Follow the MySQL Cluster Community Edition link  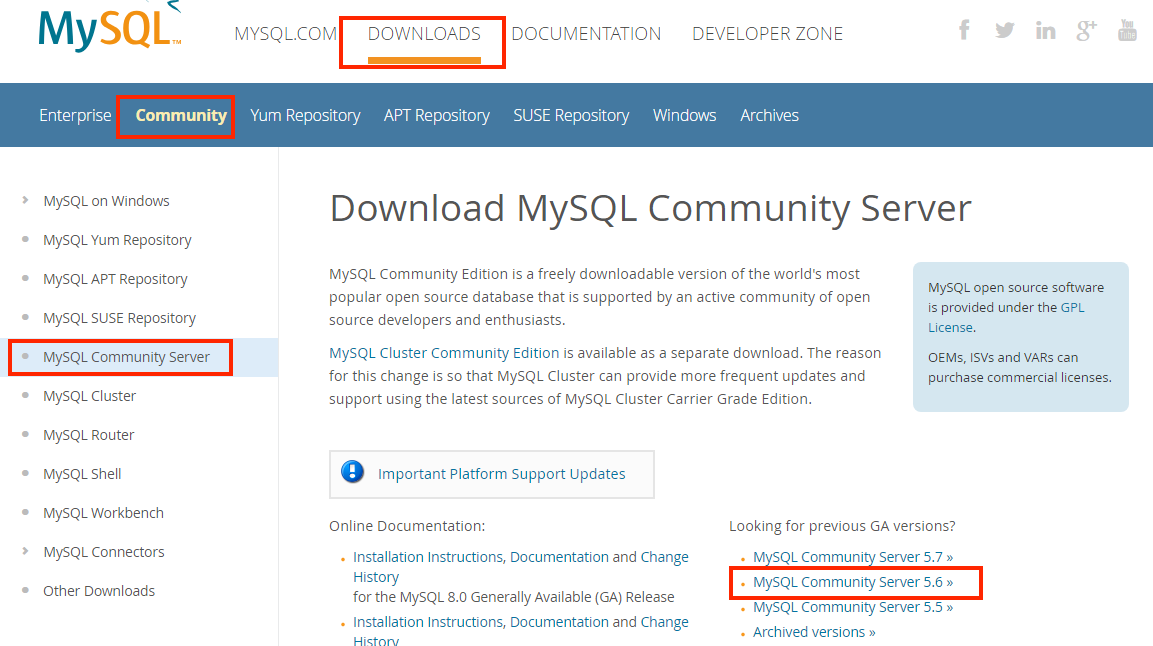444,353
